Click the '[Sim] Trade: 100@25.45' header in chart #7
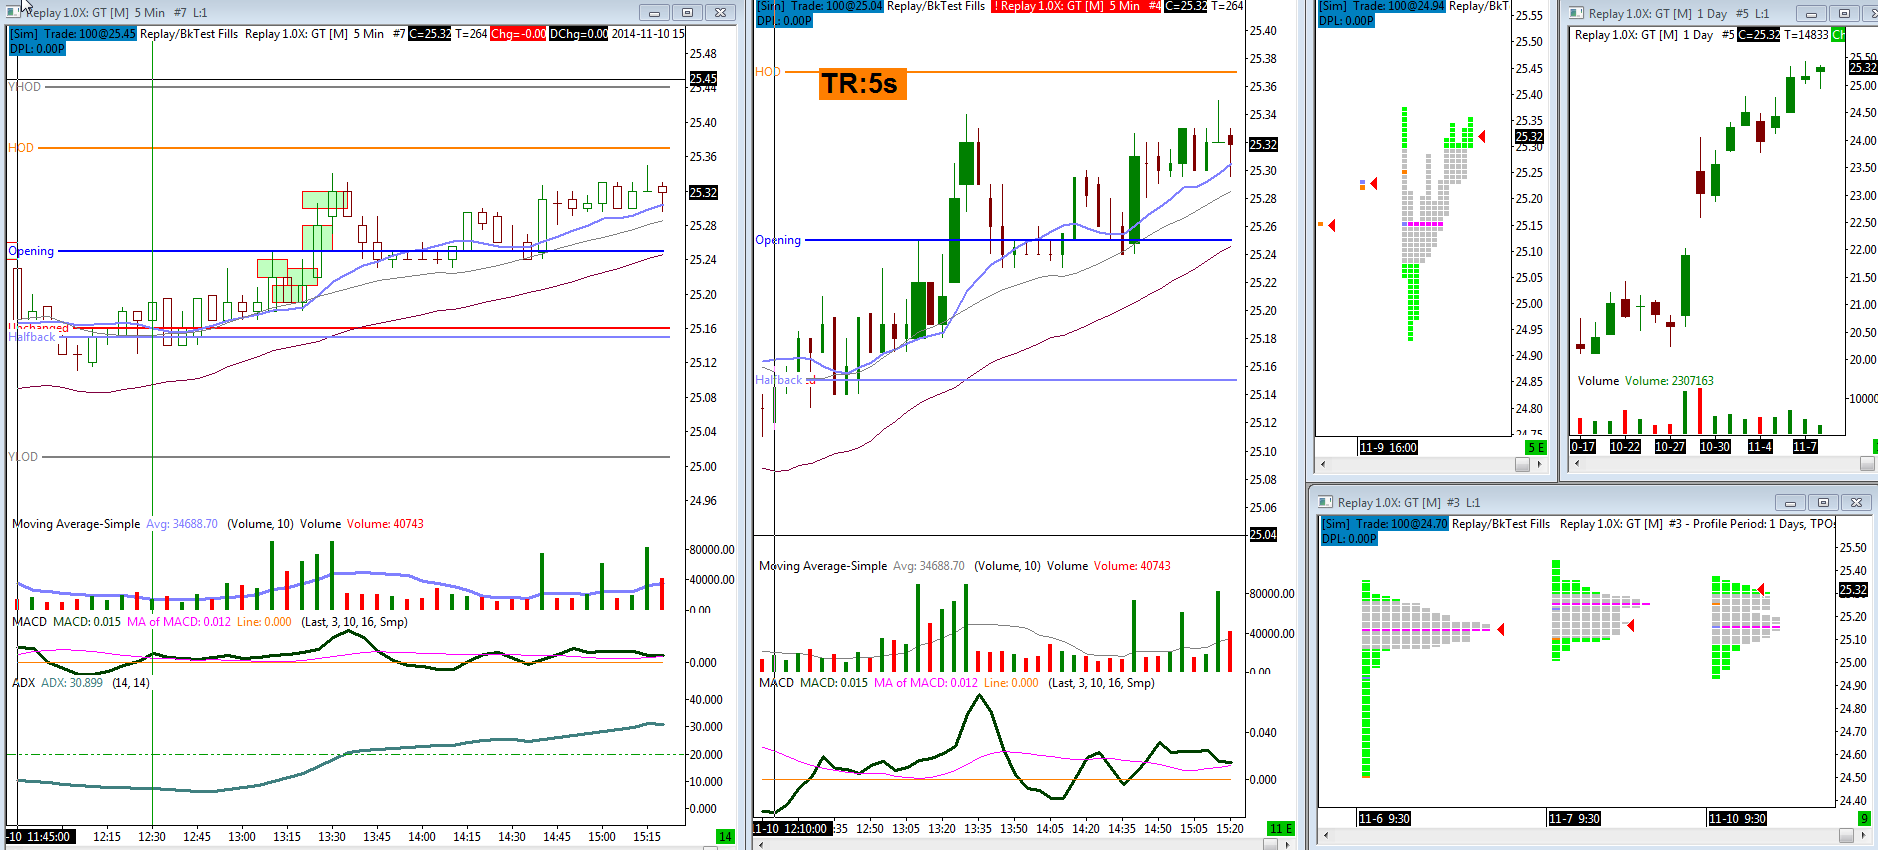Screen dimensions: 1878x850 click(73, 34)
